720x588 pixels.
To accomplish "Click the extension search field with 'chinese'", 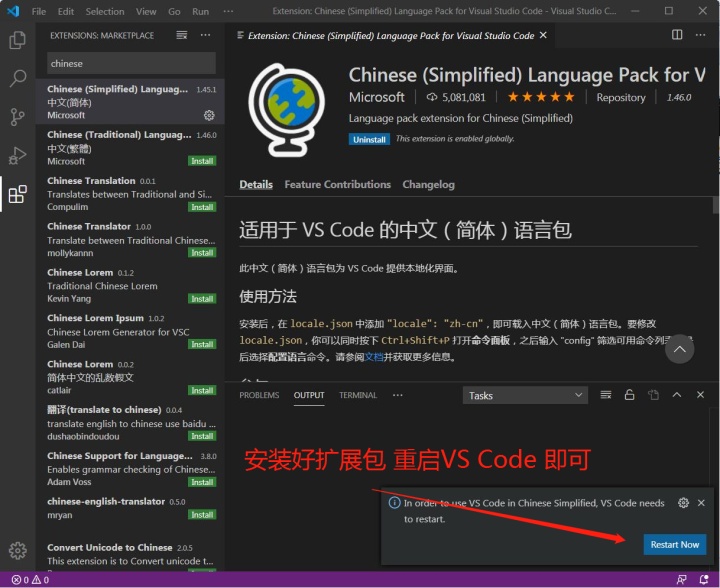I will point(131,63).
